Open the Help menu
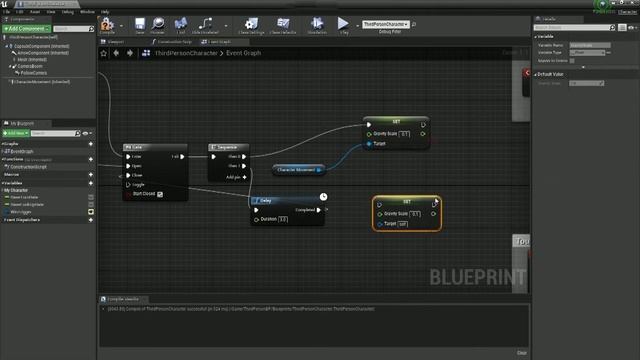 tap(105, 12)
